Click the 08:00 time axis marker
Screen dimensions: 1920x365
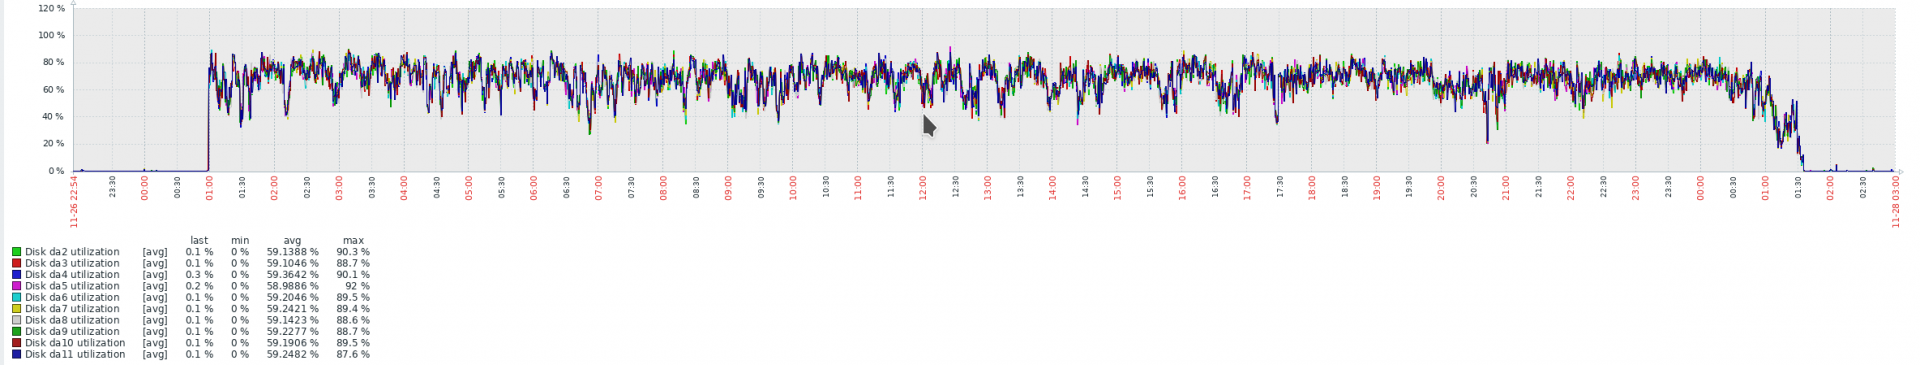pos(663,188)
